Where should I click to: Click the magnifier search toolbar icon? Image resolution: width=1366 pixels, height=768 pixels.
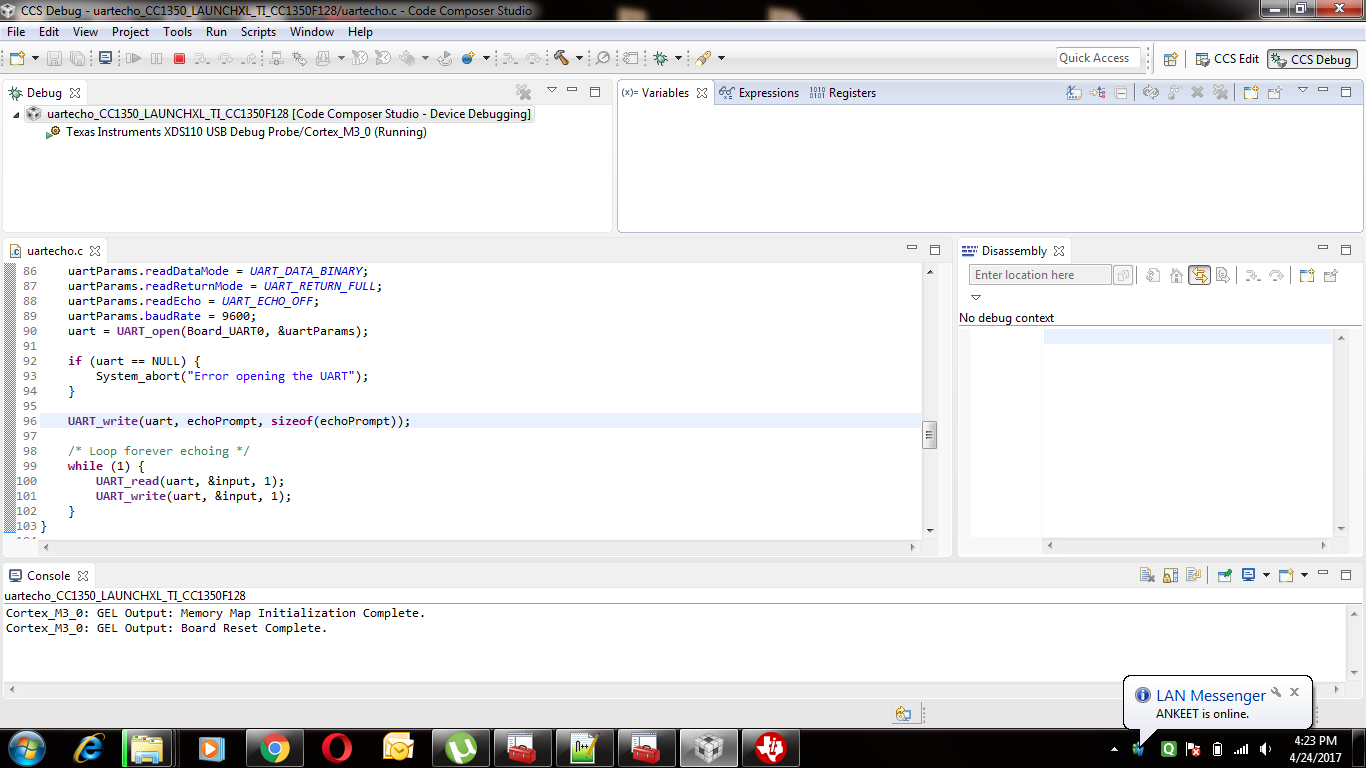(x=603, y=59)
